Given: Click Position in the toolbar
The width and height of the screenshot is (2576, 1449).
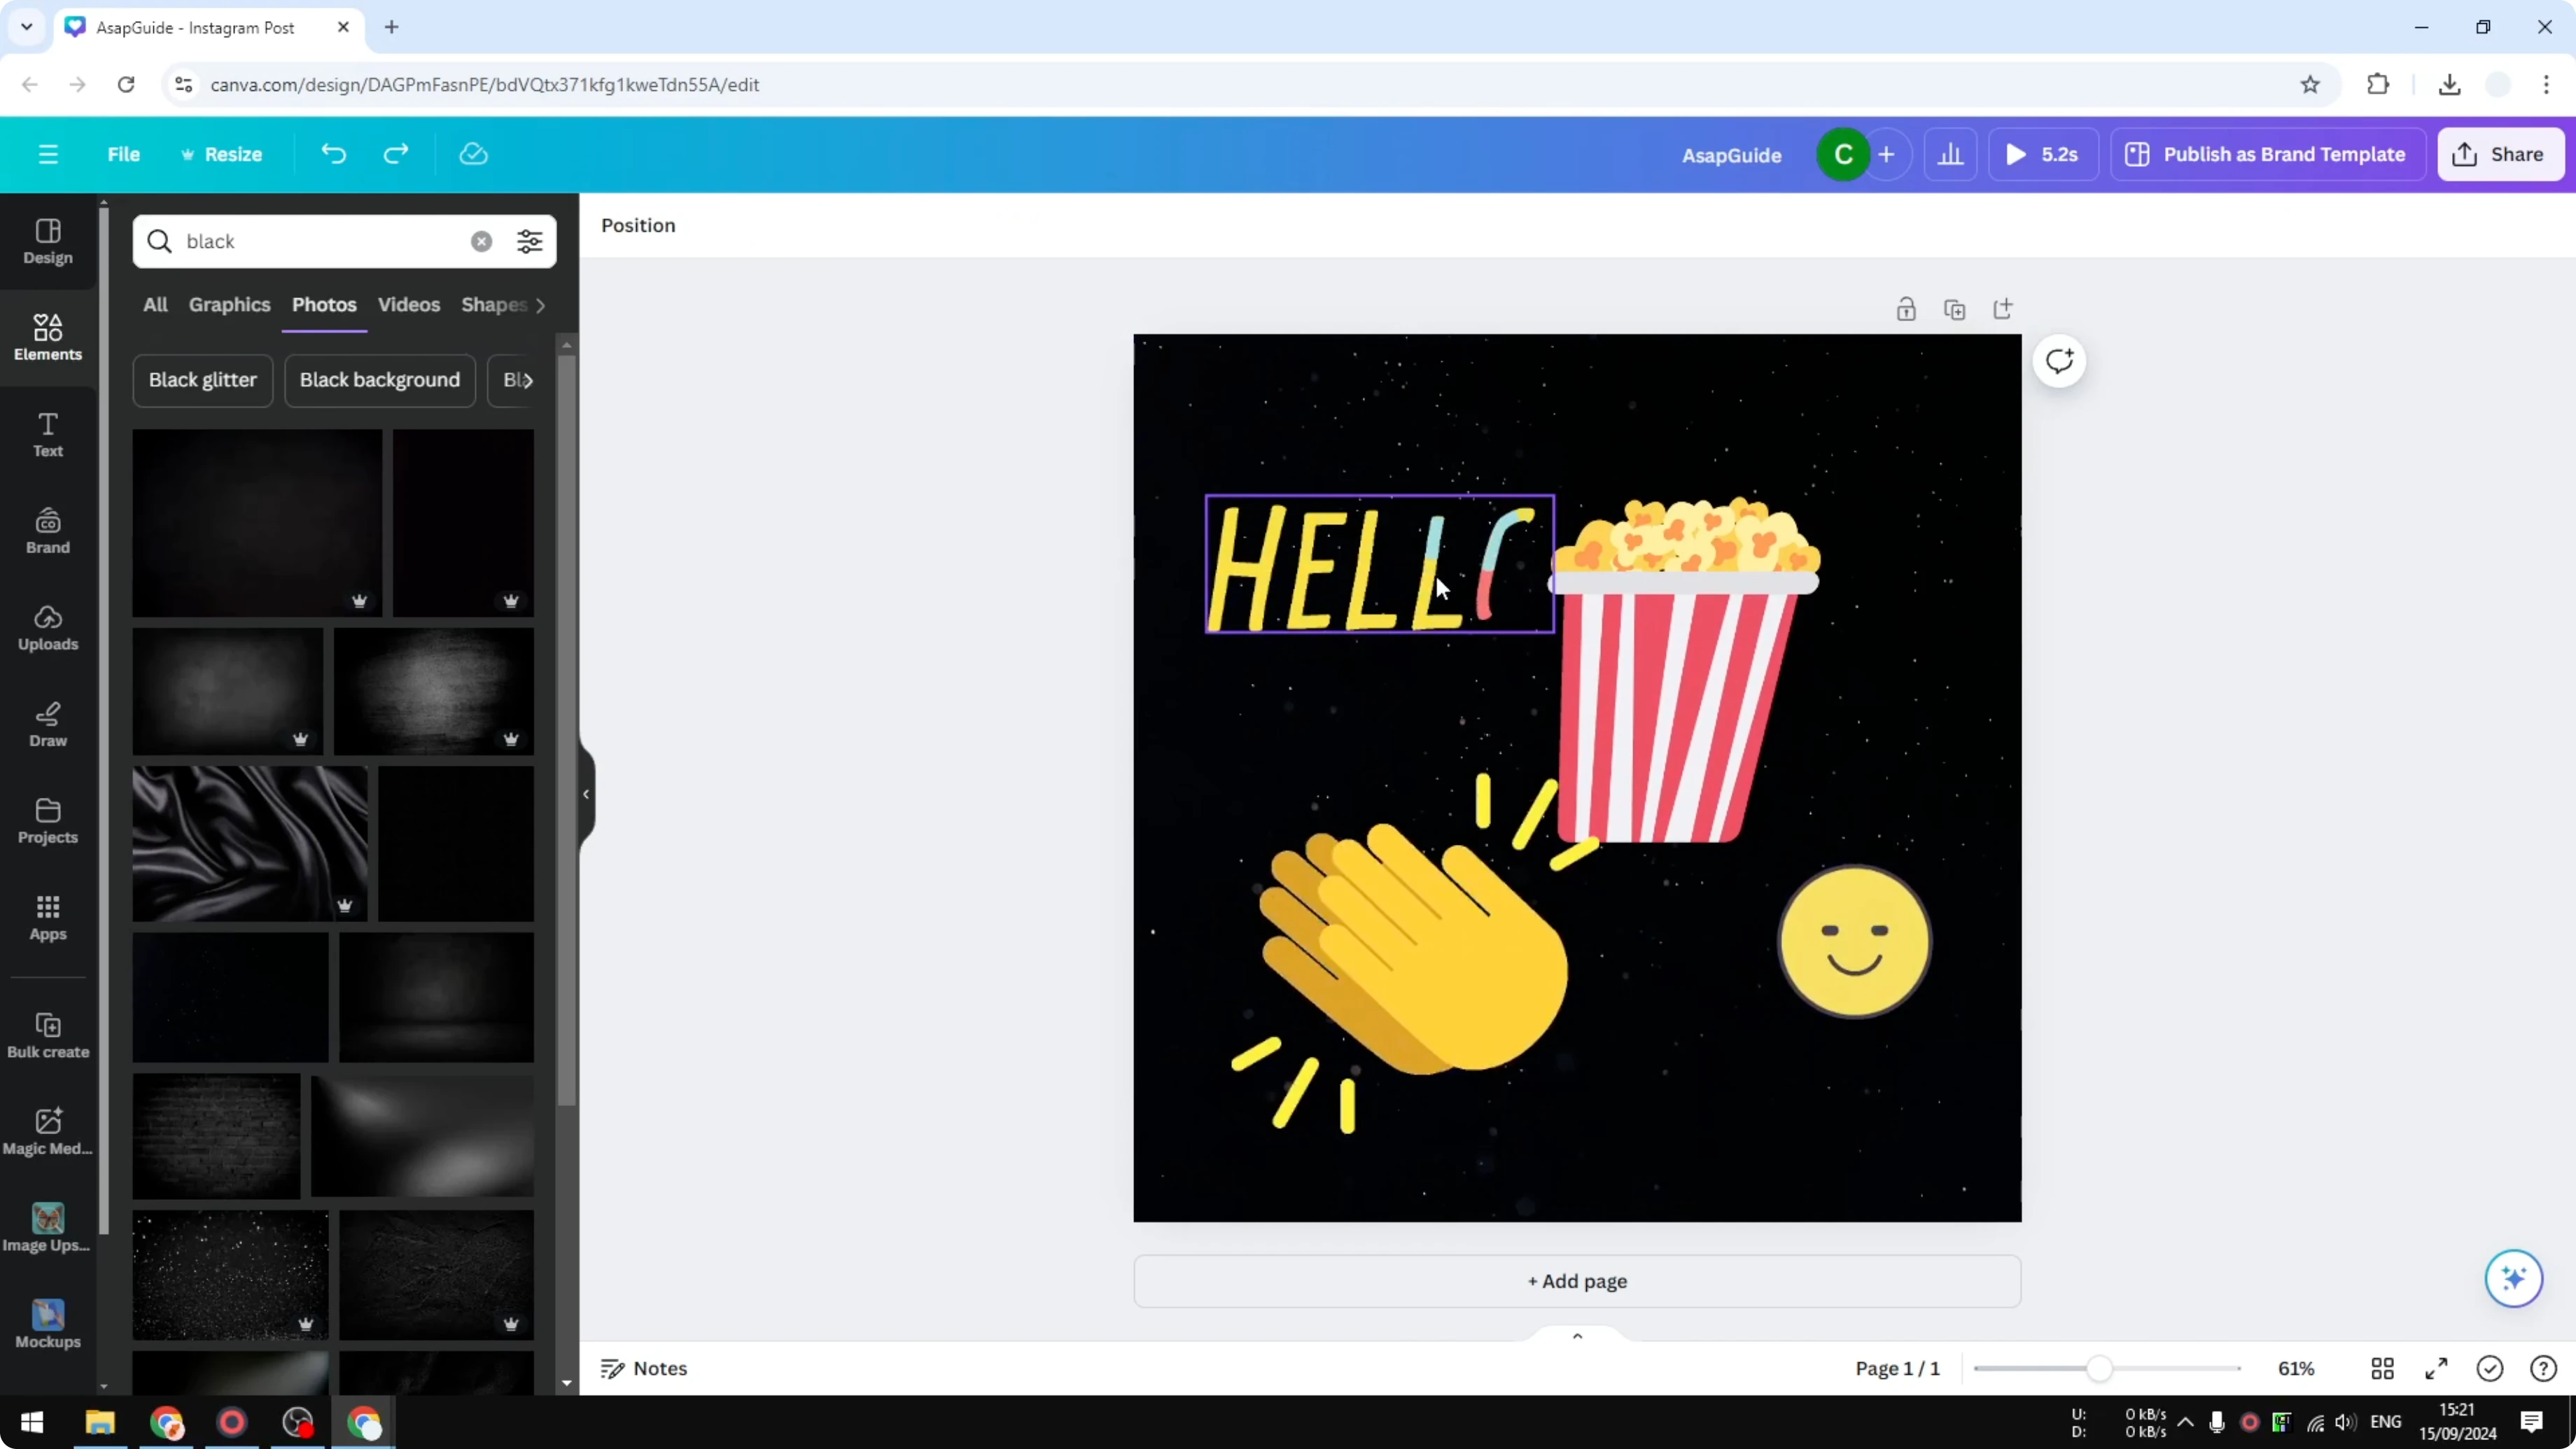Looking at the screenshot, I should (638, 225).
